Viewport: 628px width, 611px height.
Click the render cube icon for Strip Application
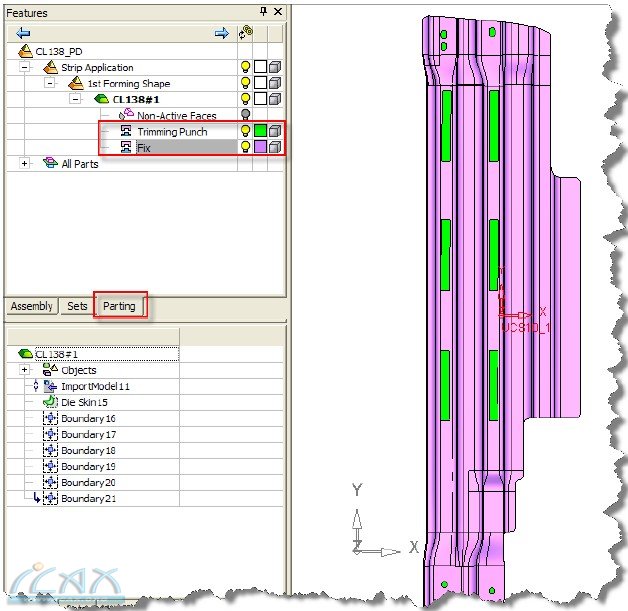tap(275, 67)
